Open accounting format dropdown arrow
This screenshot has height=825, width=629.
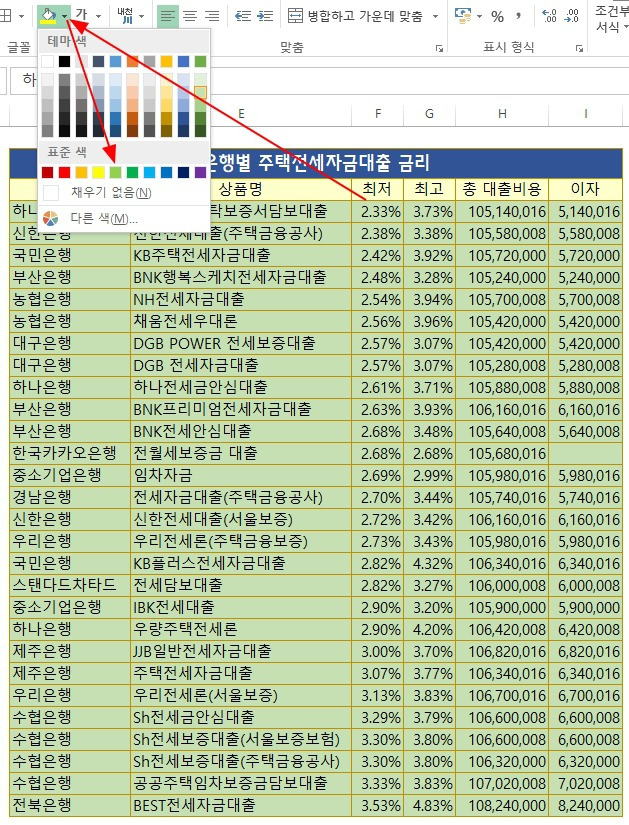point(480,17)
